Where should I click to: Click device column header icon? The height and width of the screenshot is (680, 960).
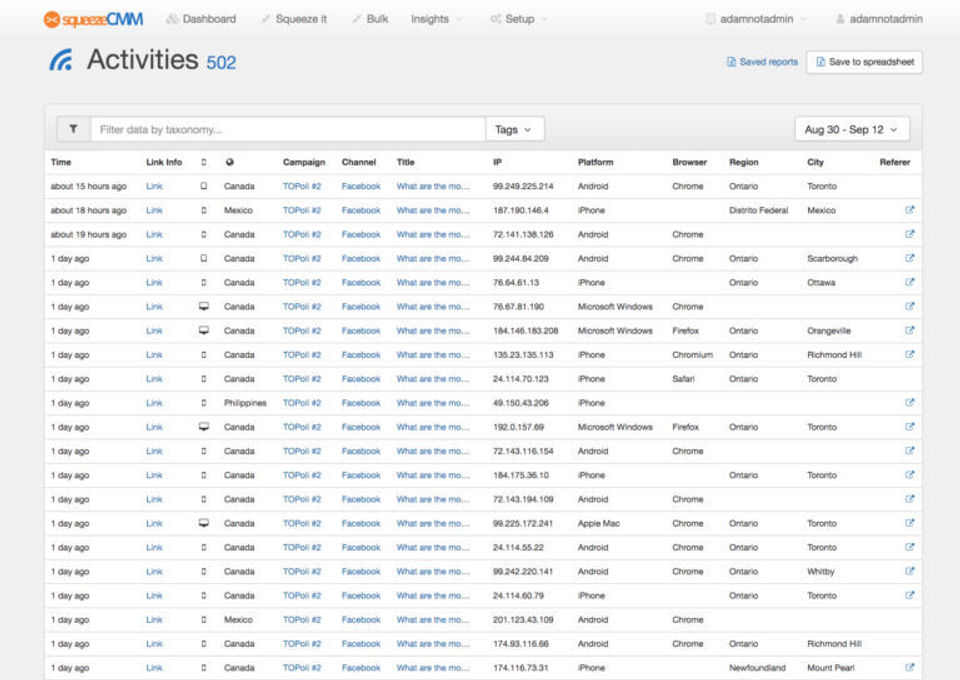click(204, 162)
